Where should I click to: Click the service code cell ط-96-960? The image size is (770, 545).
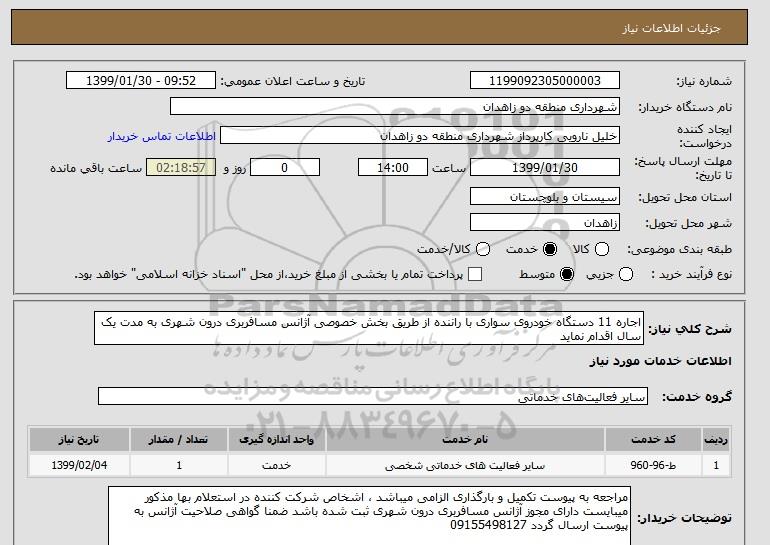tap(653, 465)
